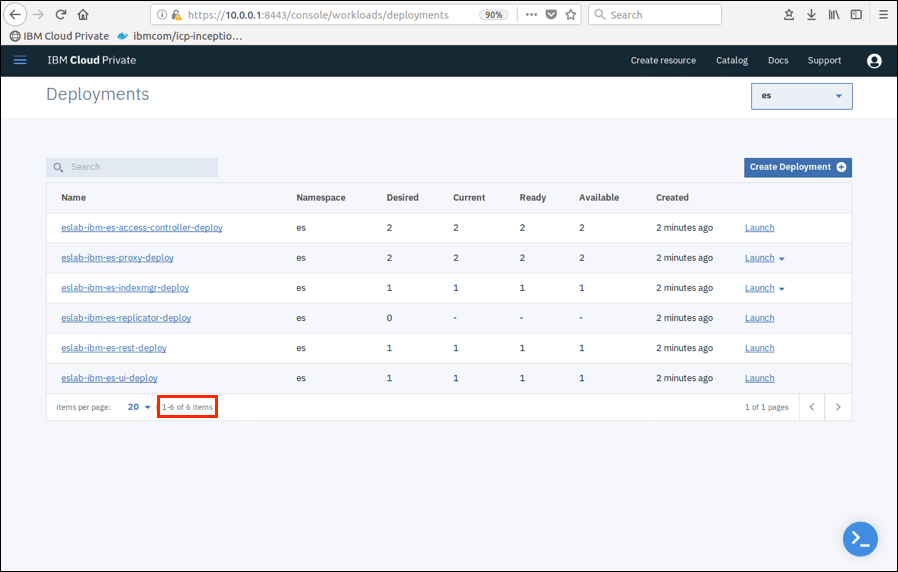Viewport: 898px width, 572px height.
Task: Open the downloads arrow icon
Action: tap(811, 15)
